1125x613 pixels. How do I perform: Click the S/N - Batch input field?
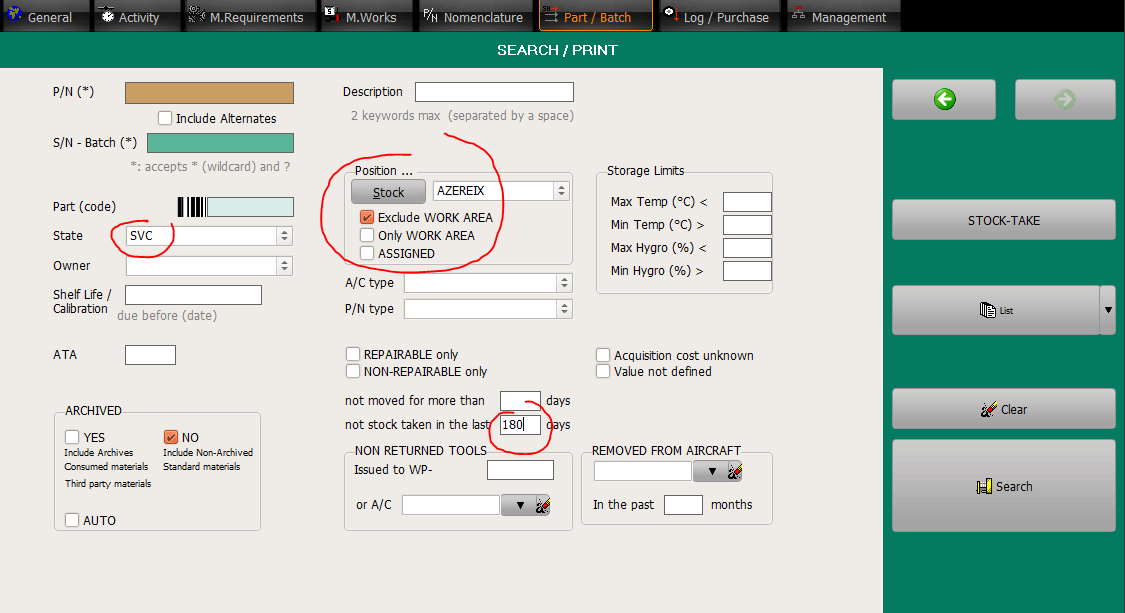click(220, 143)
